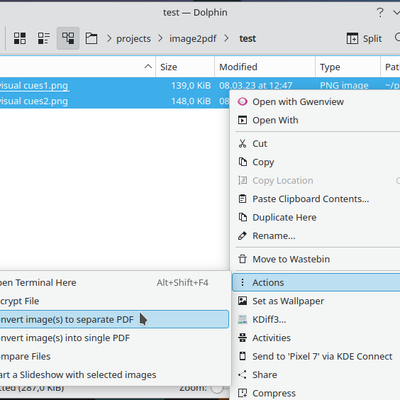Click the 139,0 KiB size cell
The width and height of the screenshot is (400, 400).
(x=191, y=86)
